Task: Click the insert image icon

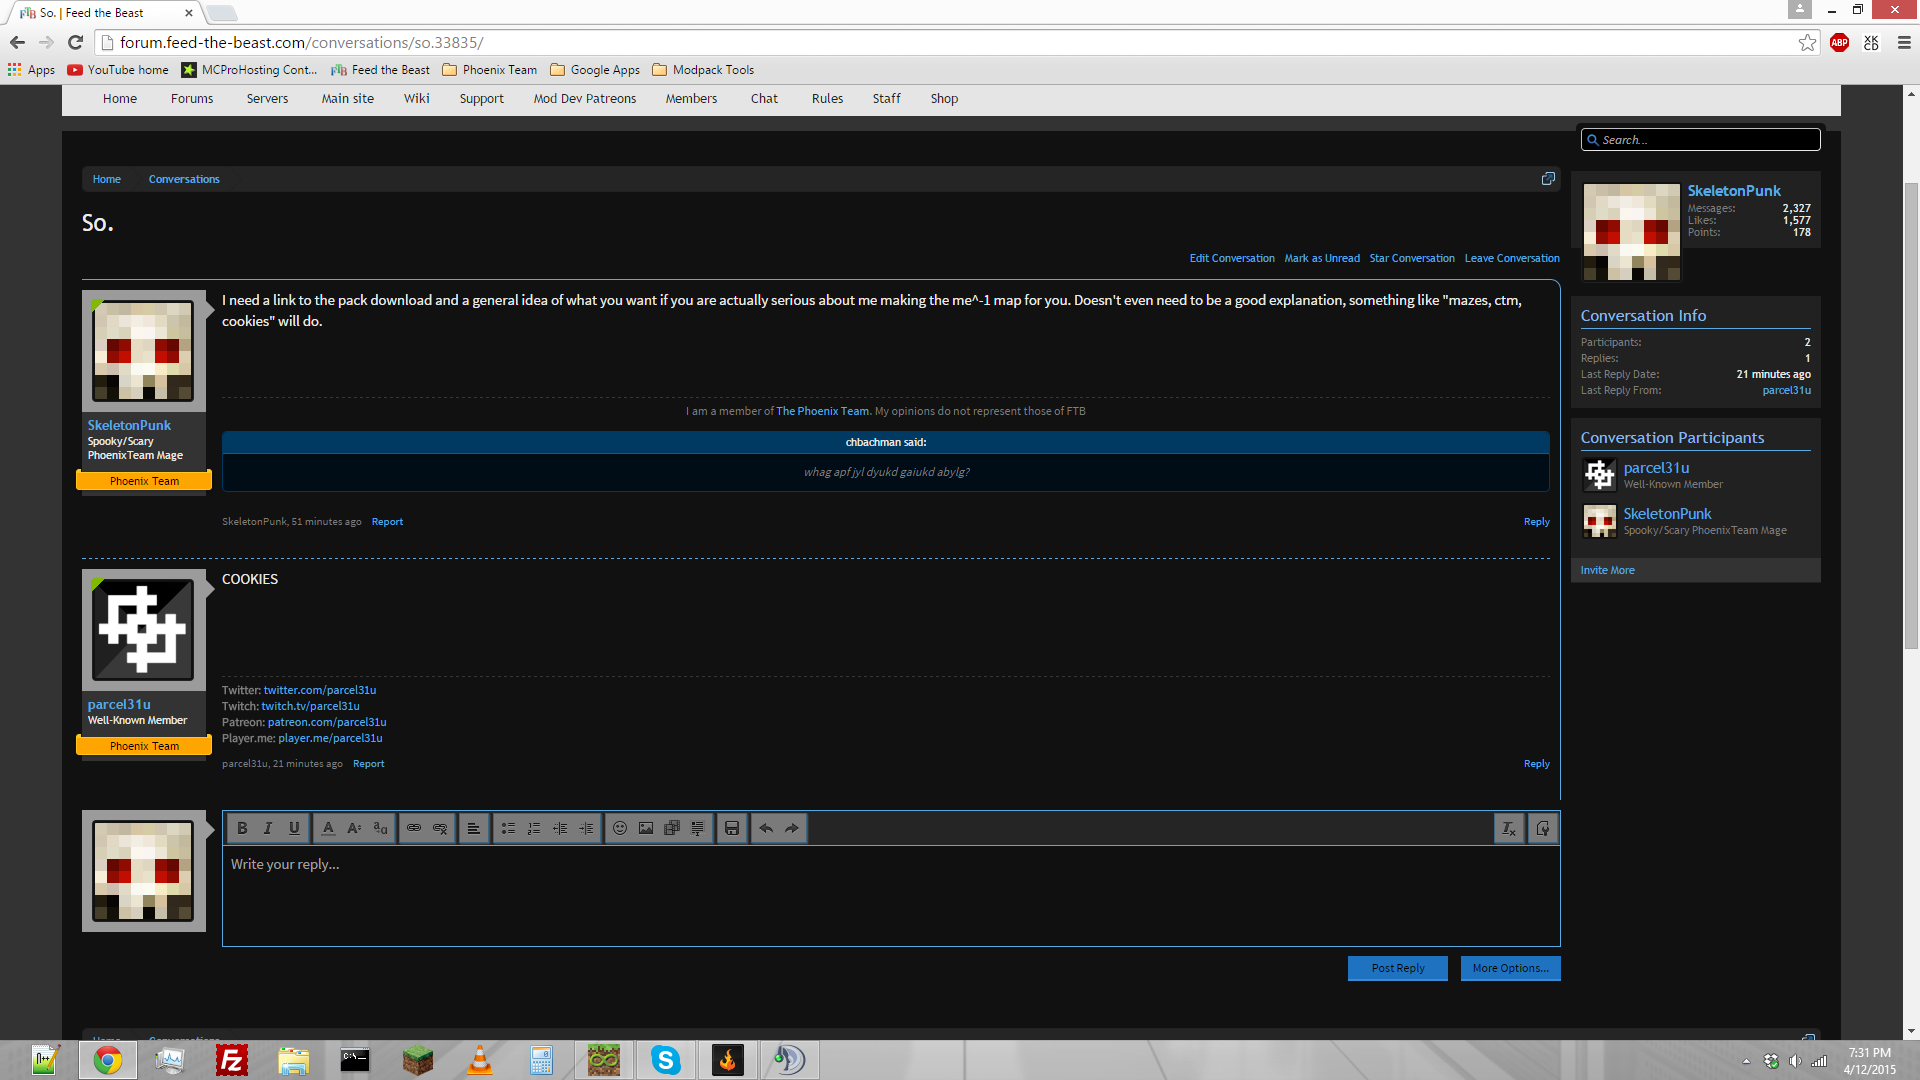Action: (646, 828)
